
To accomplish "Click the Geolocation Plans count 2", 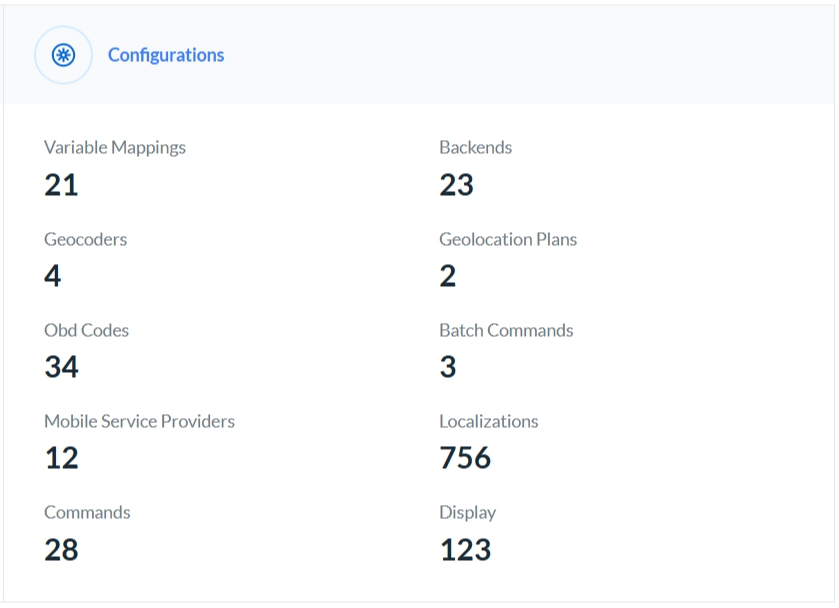I will coord(448,276).
